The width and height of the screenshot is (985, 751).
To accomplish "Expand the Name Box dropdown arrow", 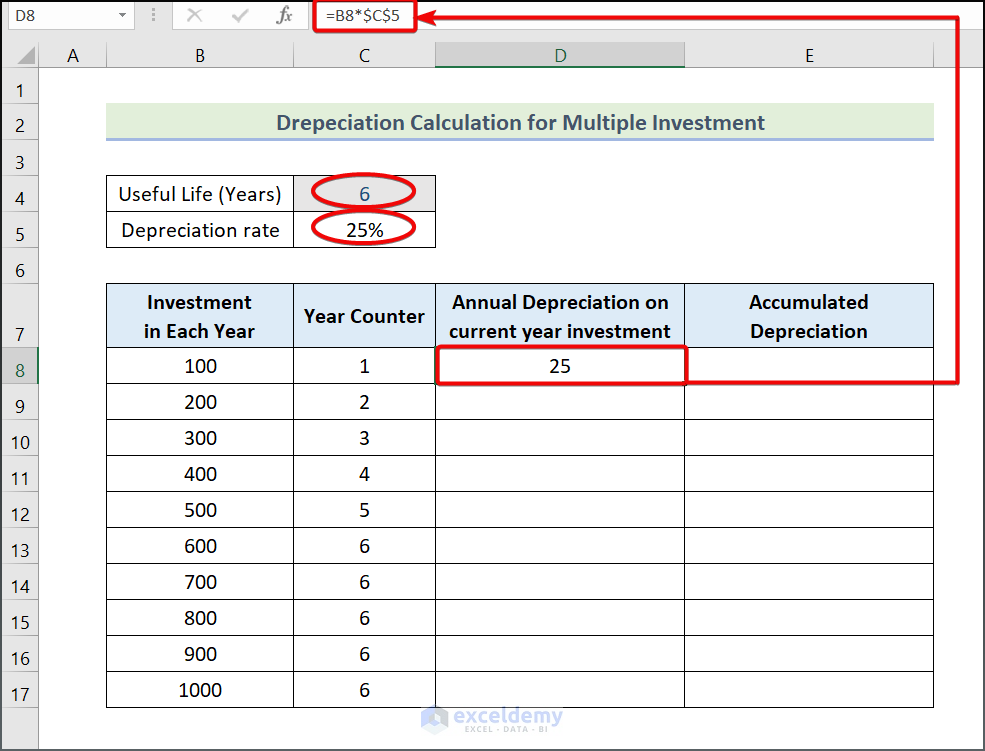I will 122,15.
